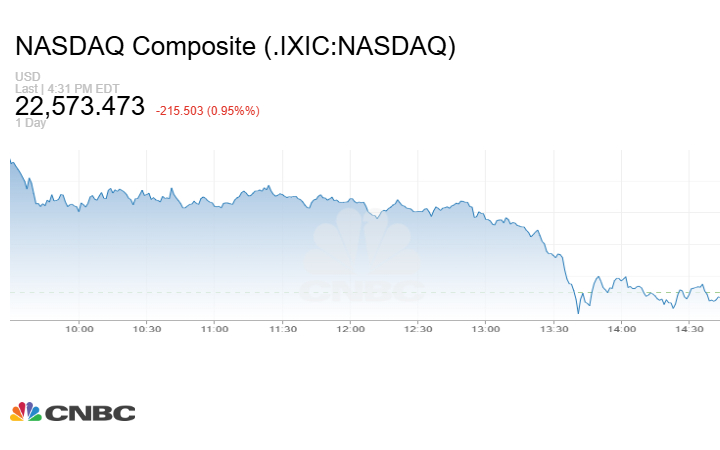Click the 11:30 time axis label

283,328
